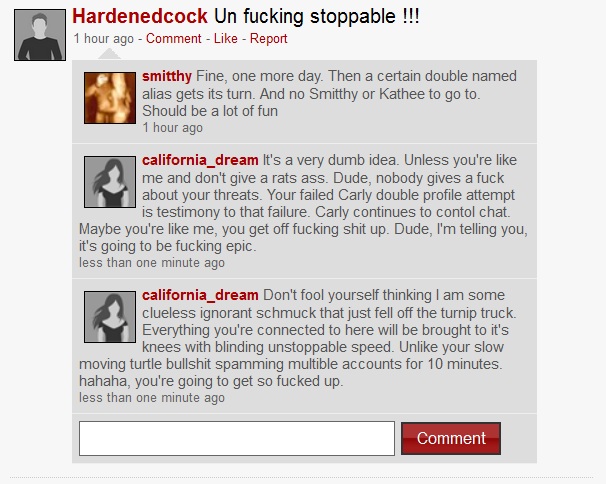Click california_dream's avatar on the 'dumb idea' comment

(x=110, y=182)
